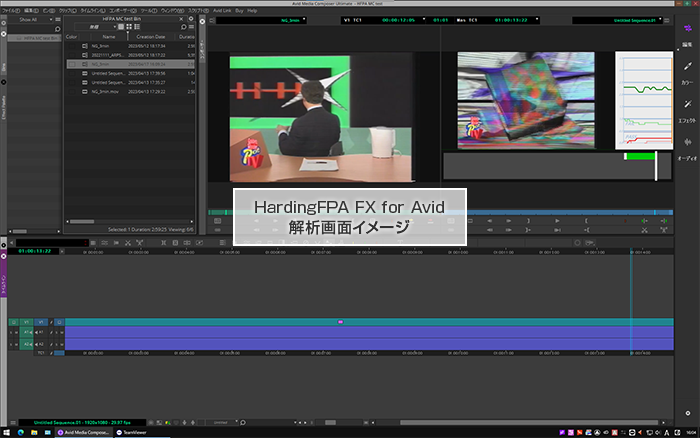The width and height of the screenshot is (700, 438).
Task: Select HFPA MC test Bin in sidebar
Action: pos(34,38)
